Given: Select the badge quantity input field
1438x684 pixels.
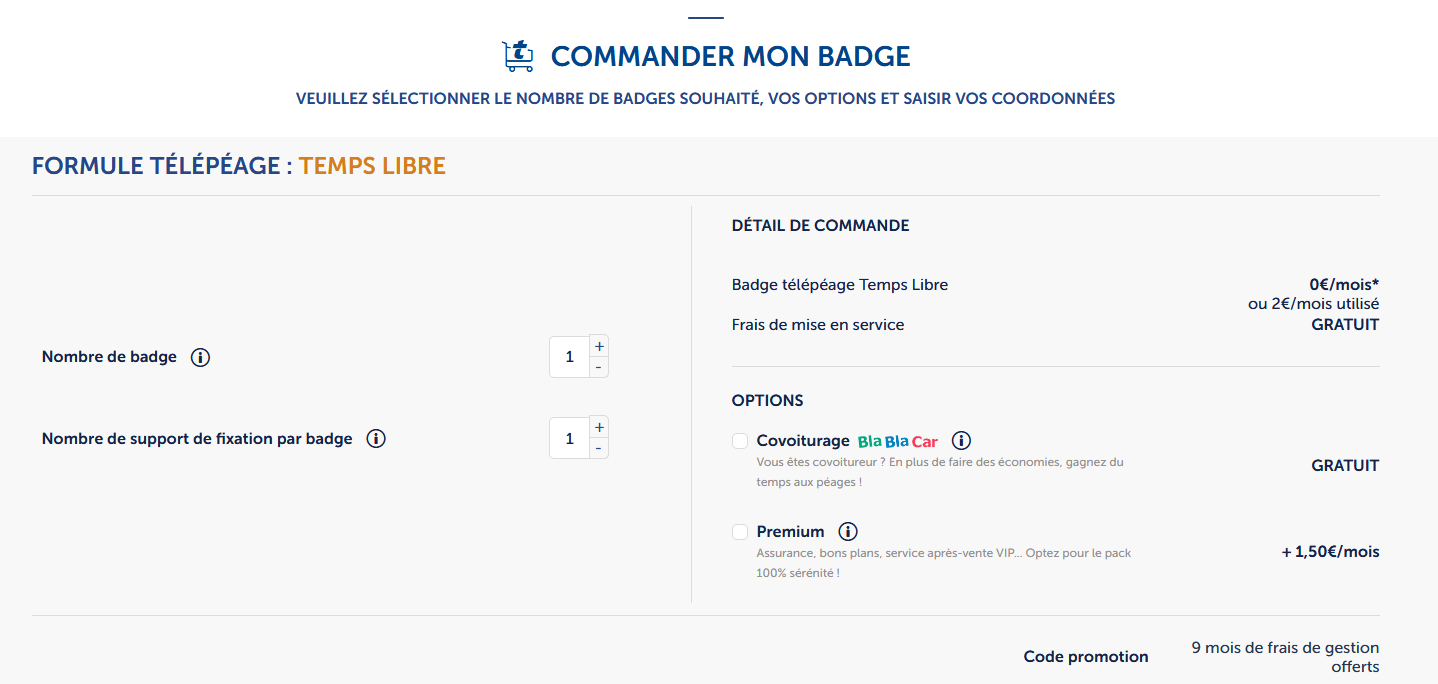Looking at the screenshot, I should coord(568,356).
